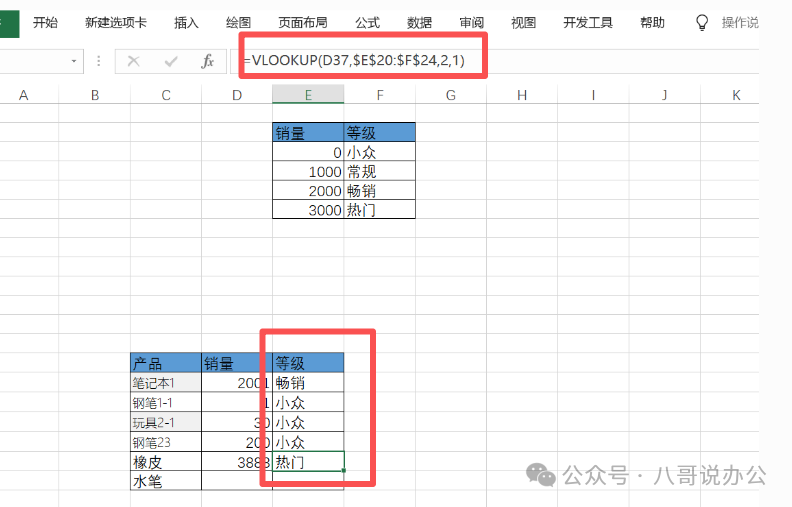The image size is (792, 507).
Task: Click the fill handle of the active cell
Action: [343, 470]
